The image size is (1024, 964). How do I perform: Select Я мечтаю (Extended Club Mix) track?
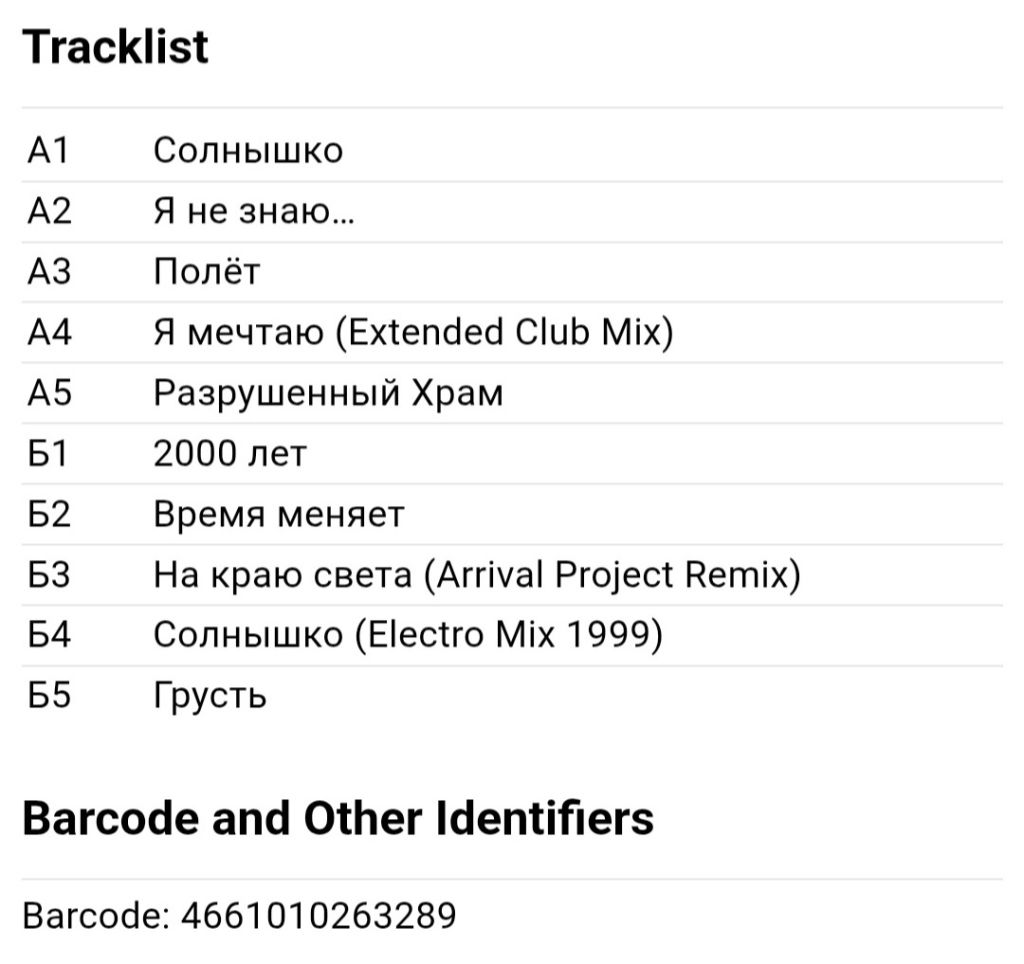pos(512,332)
